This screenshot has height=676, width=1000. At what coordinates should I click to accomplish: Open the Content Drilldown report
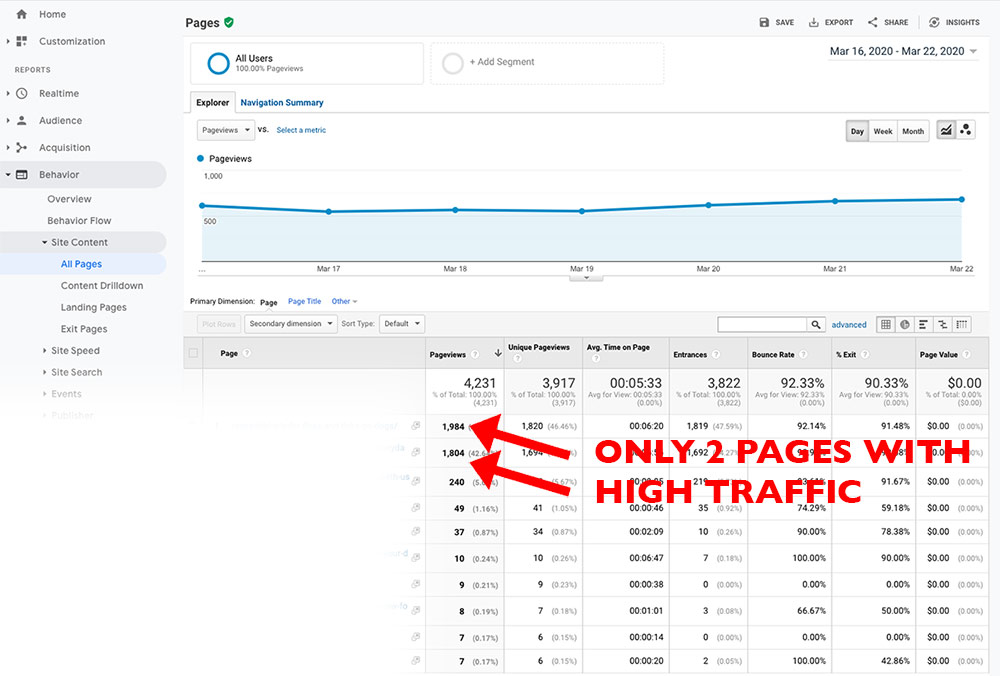(102, 286)
